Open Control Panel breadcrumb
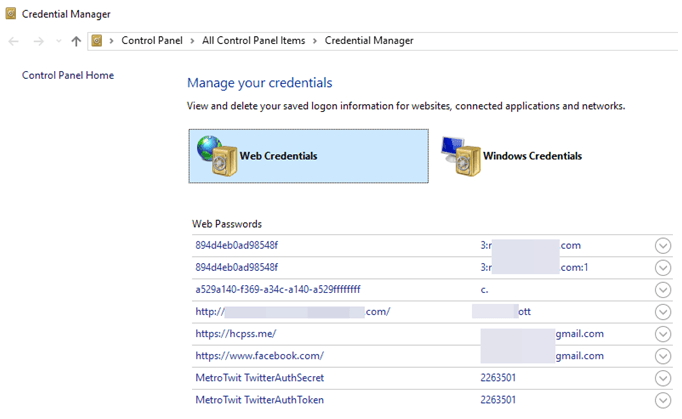Screen dimensions: 682x419 pyautogui.click(x=152, y=40)
